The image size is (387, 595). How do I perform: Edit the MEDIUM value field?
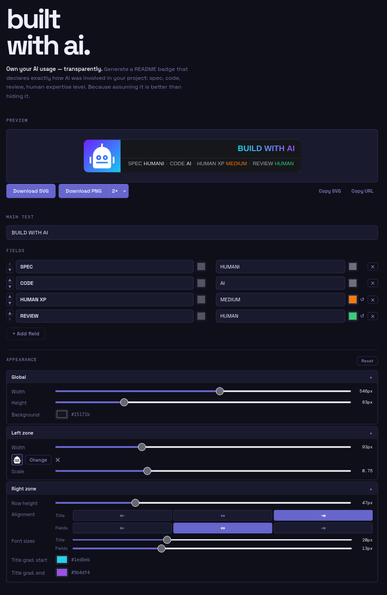tap(280, 299)
